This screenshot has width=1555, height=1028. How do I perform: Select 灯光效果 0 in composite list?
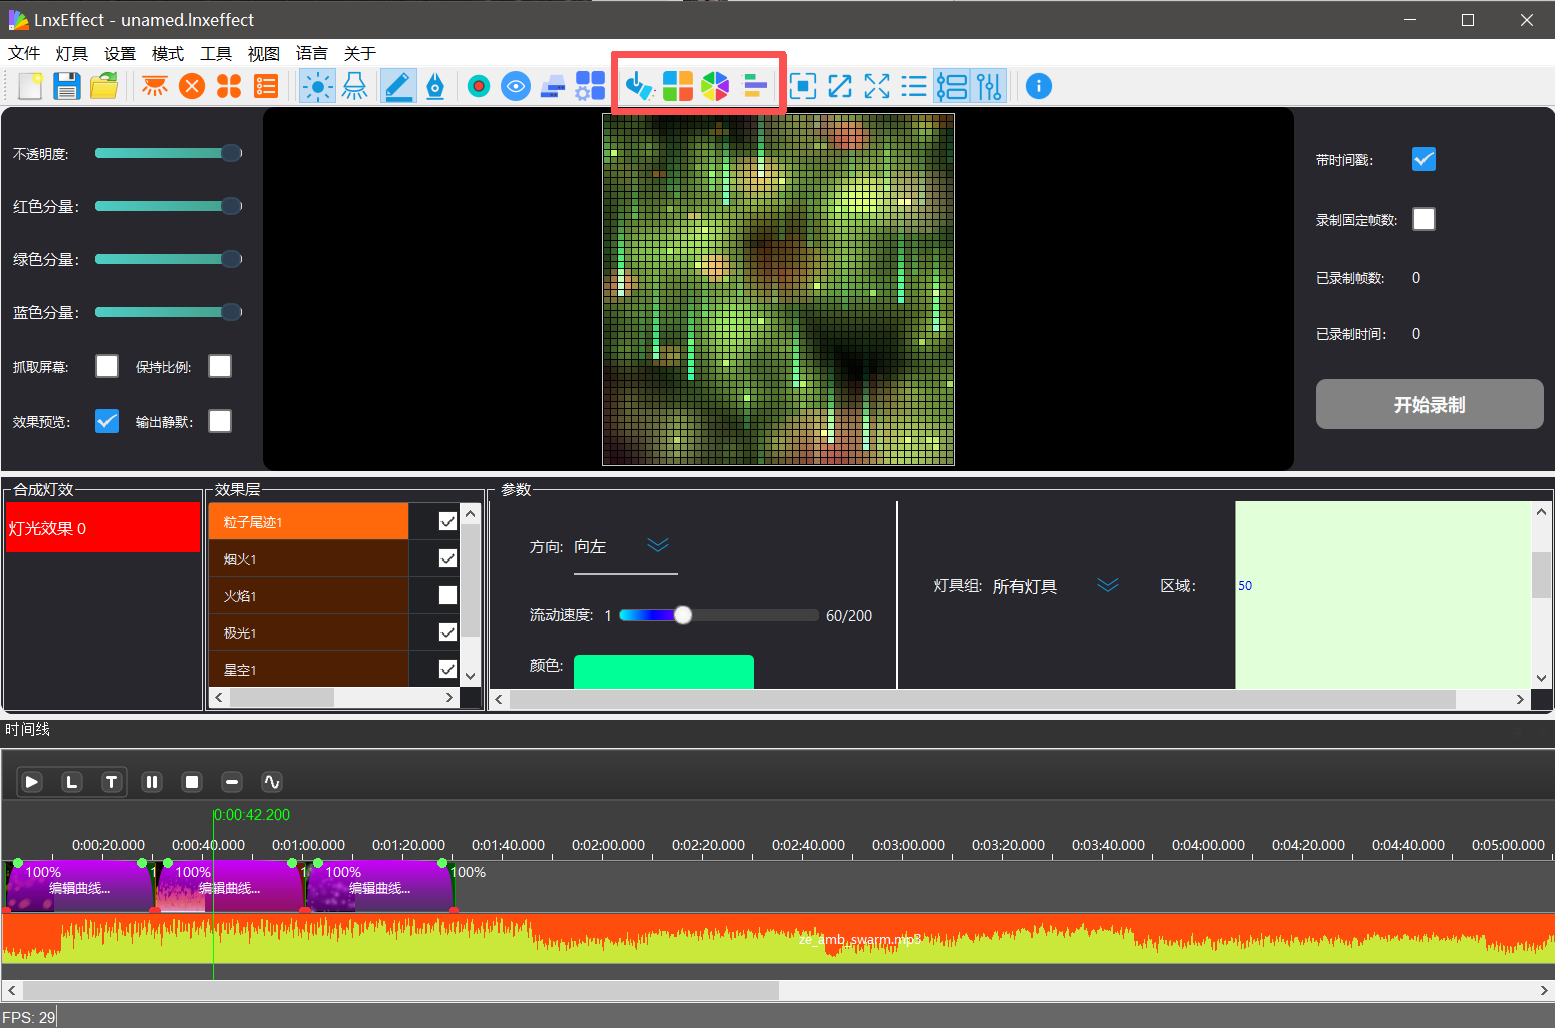[102, 528]
